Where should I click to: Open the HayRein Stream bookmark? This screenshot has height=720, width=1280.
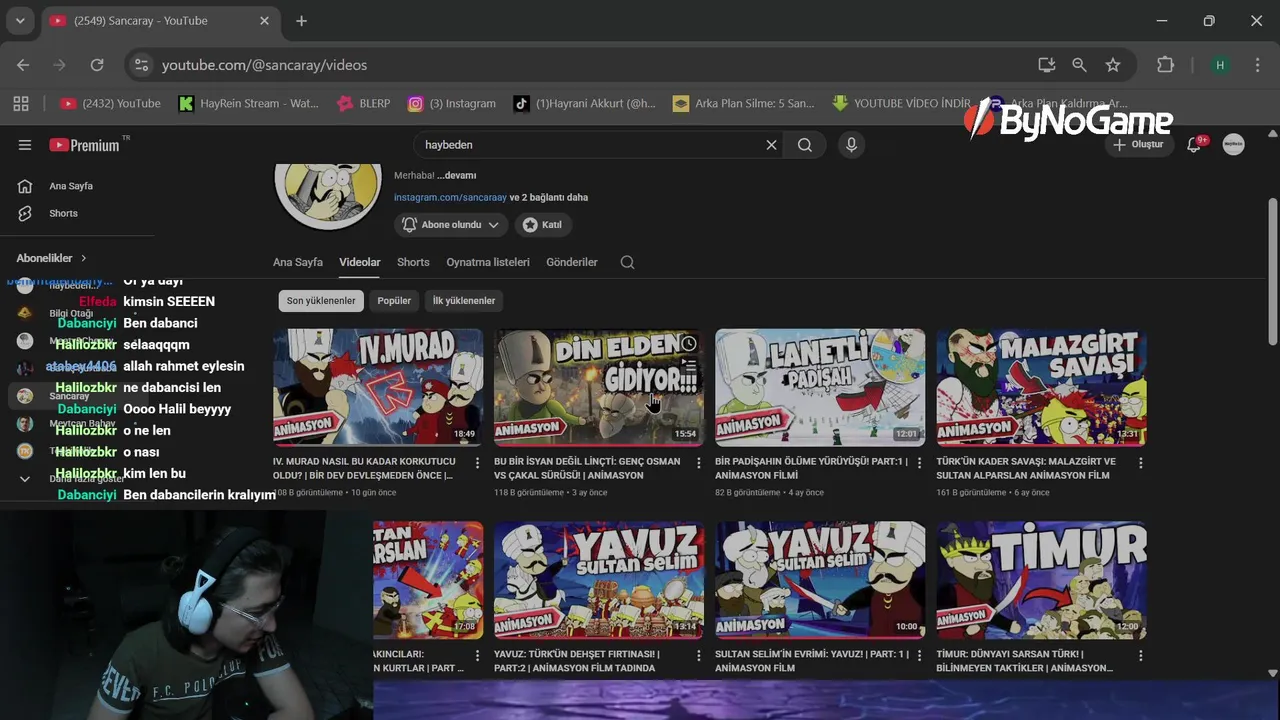[248, 103]
